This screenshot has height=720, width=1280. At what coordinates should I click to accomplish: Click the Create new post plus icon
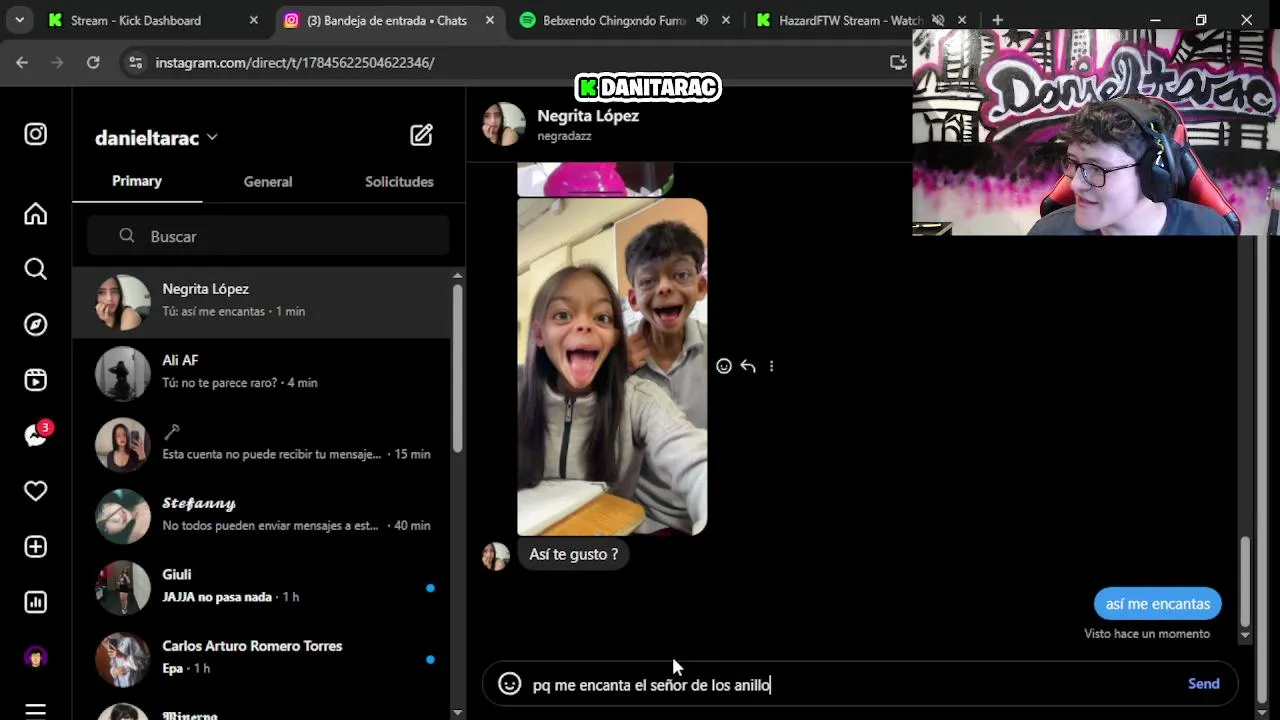(36, 547)
